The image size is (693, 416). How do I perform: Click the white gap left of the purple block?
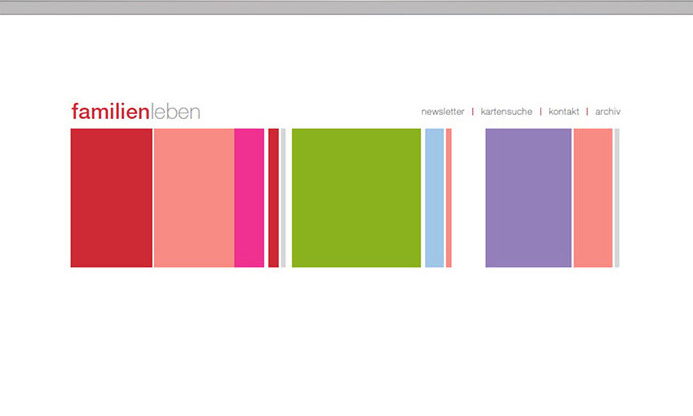[x=468, y=198]
